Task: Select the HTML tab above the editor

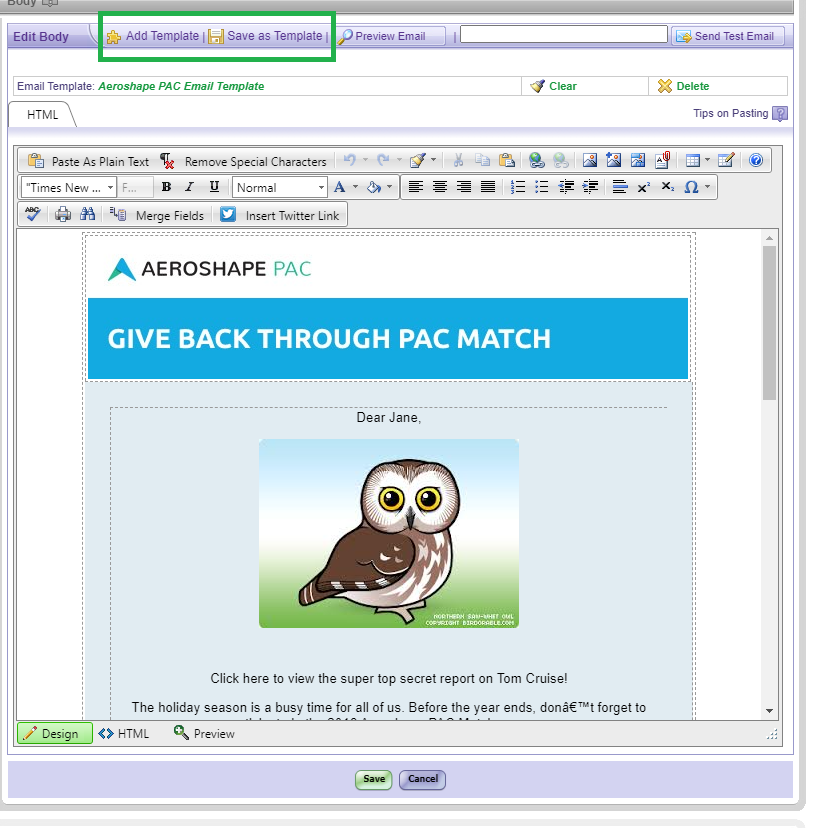Action: point(42,115)
